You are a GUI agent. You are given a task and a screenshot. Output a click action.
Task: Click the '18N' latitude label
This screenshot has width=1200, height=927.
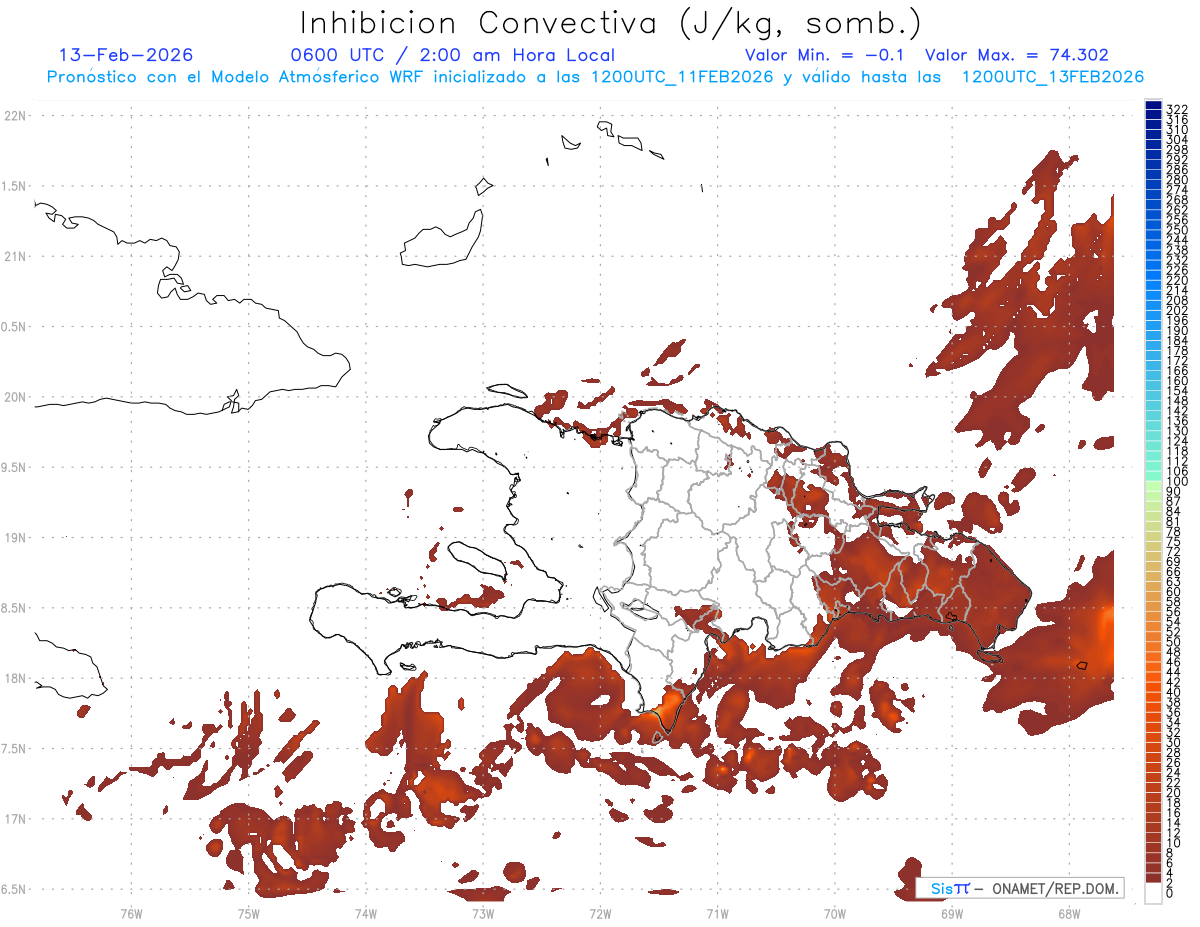point(14,679)
